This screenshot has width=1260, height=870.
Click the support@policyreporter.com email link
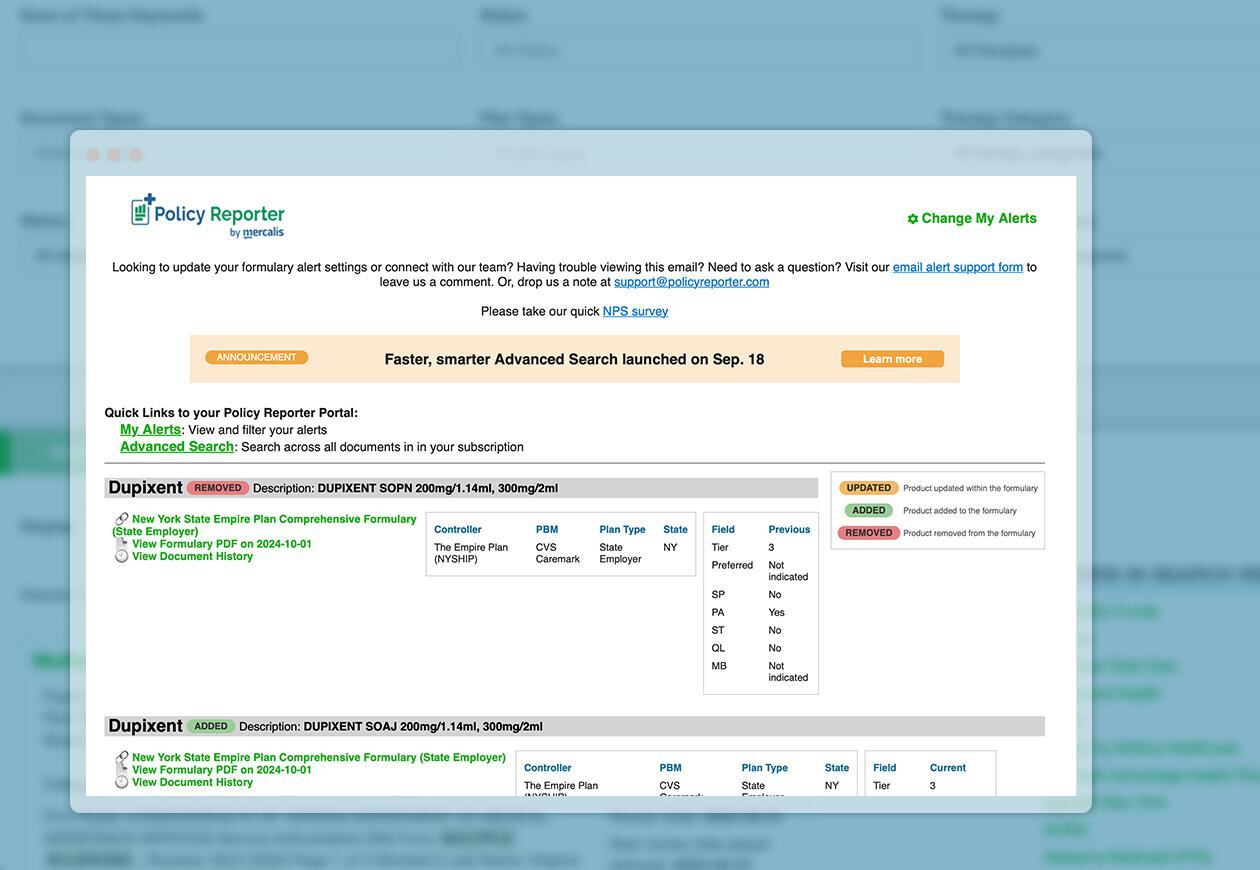click(x=691, y=282)
